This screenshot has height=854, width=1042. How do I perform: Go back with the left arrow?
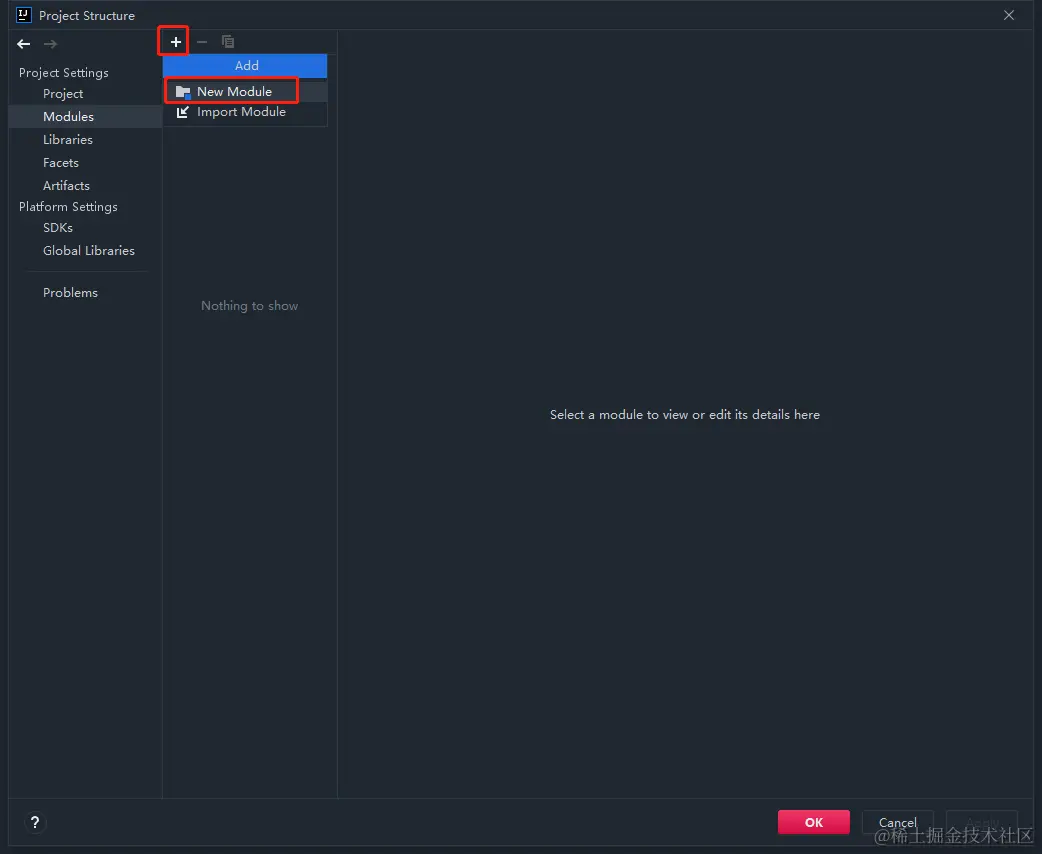click(24, 44)
